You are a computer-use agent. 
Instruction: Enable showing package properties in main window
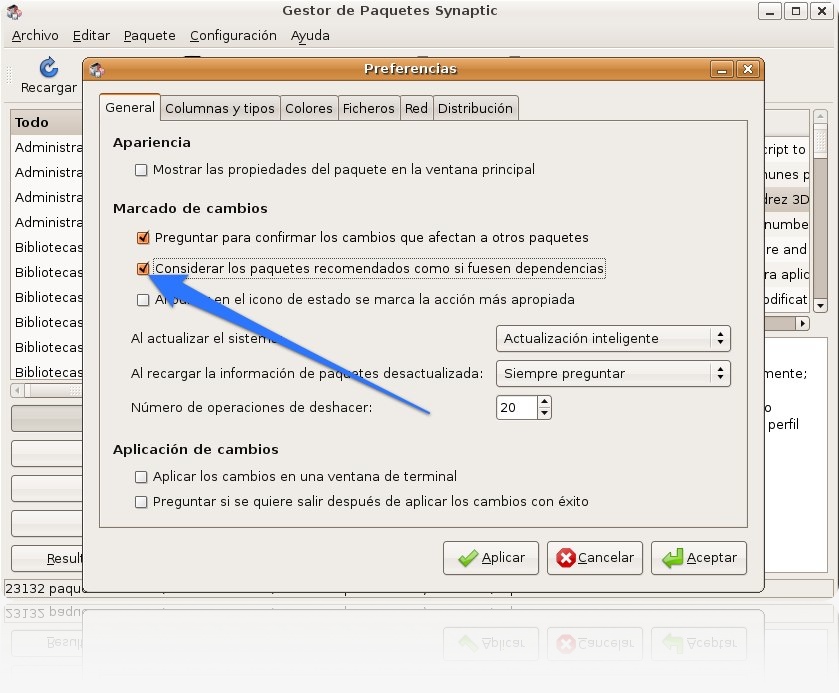(x=141, y=170)
